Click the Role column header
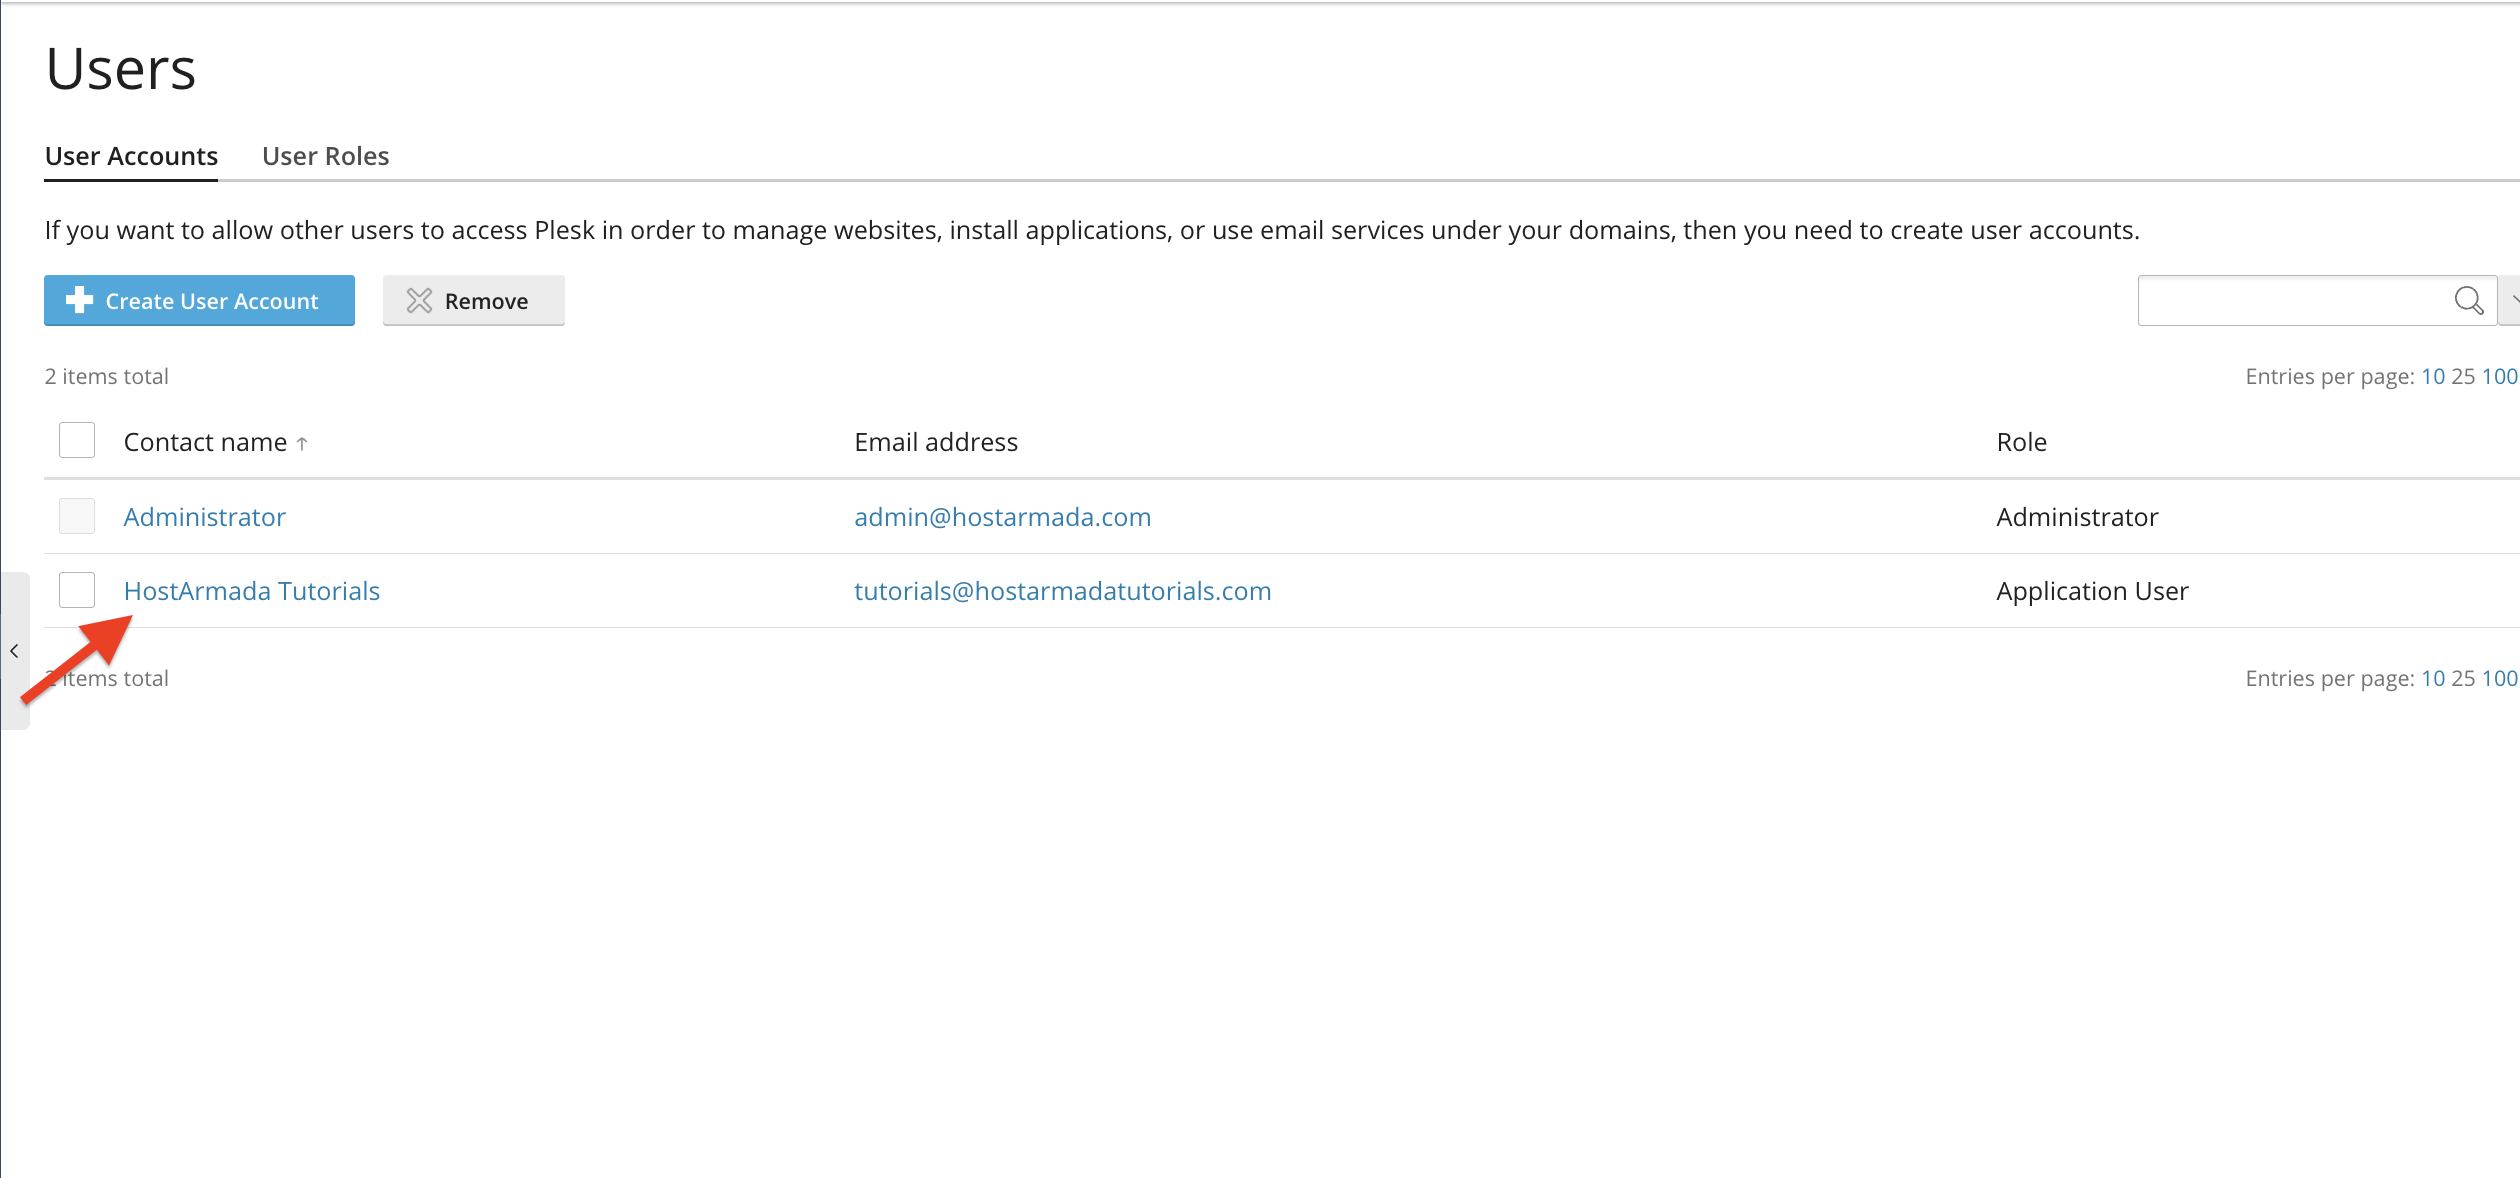 2021,442
